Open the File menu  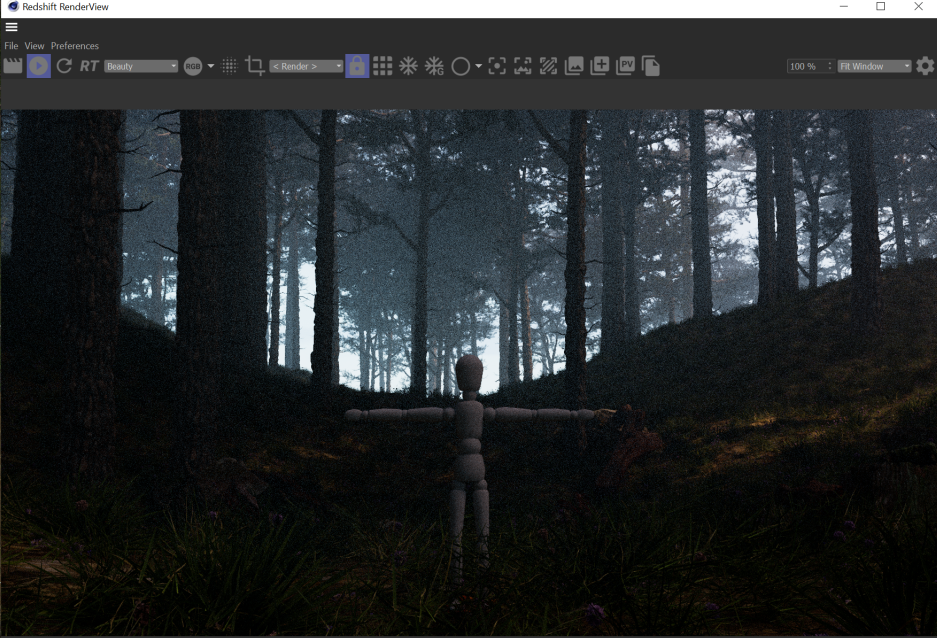pos(11,46)
